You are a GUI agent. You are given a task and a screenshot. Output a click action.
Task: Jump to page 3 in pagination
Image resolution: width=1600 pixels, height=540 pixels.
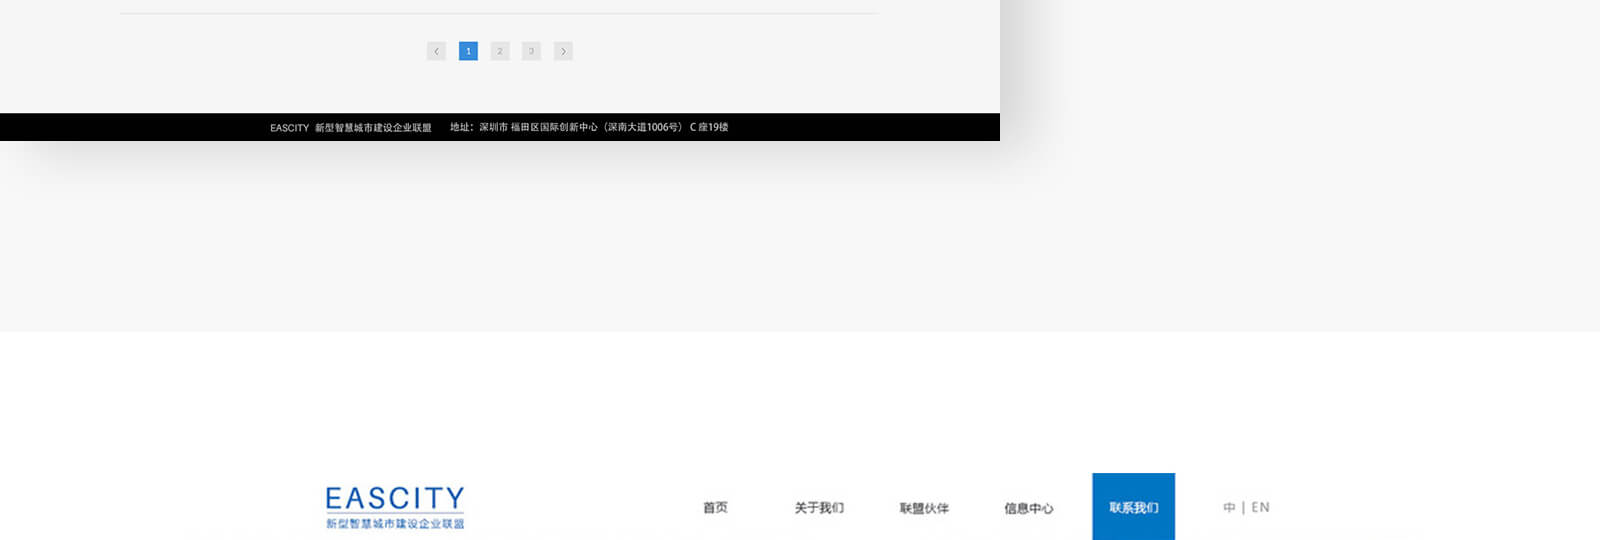531,51
